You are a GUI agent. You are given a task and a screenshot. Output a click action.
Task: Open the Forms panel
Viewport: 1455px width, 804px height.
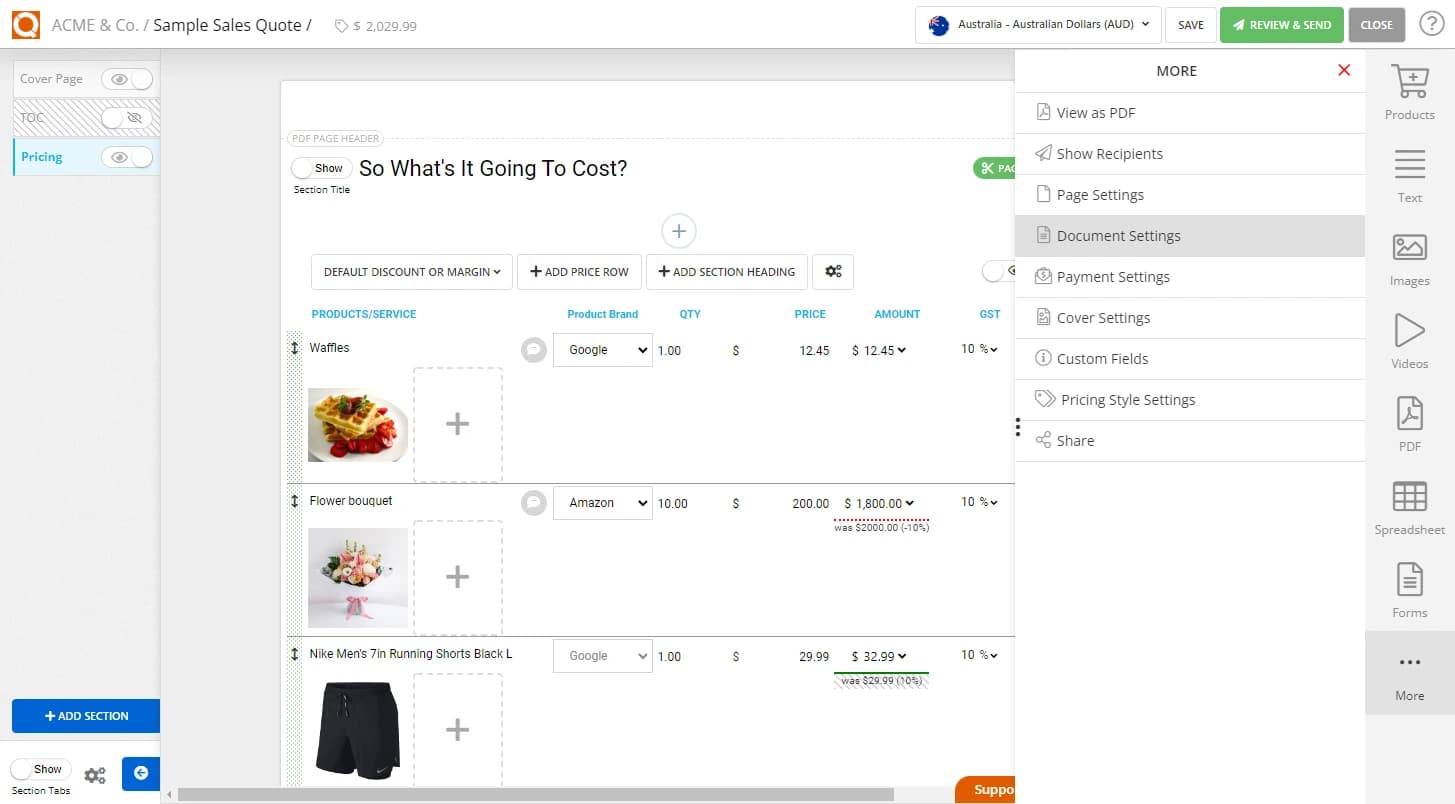pyautogui.click(x=1408, y=588)
